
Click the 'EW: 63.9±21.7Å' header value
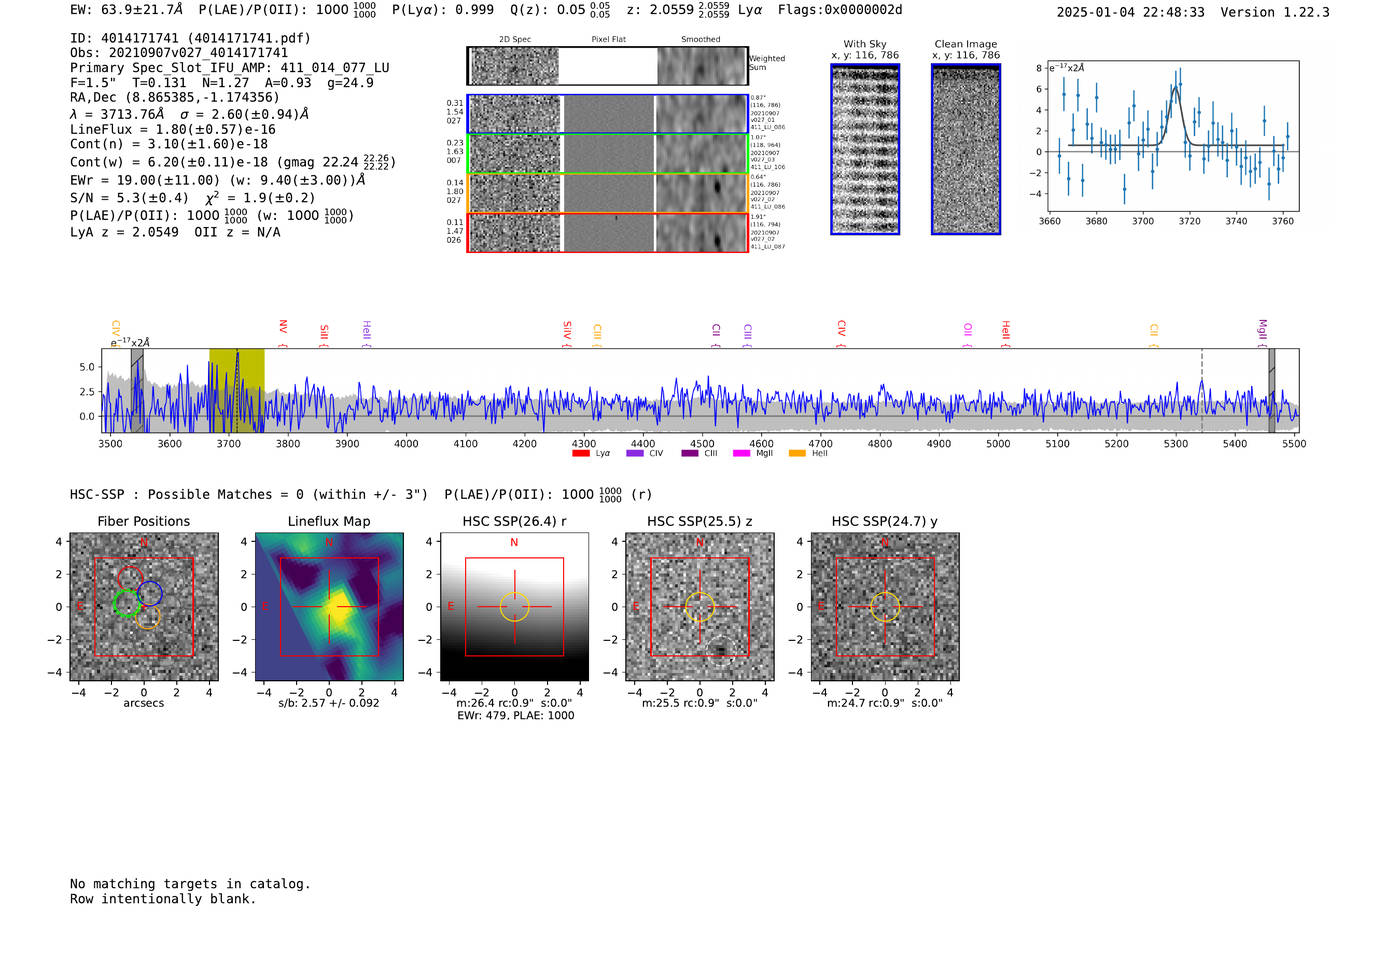(127, 10)
